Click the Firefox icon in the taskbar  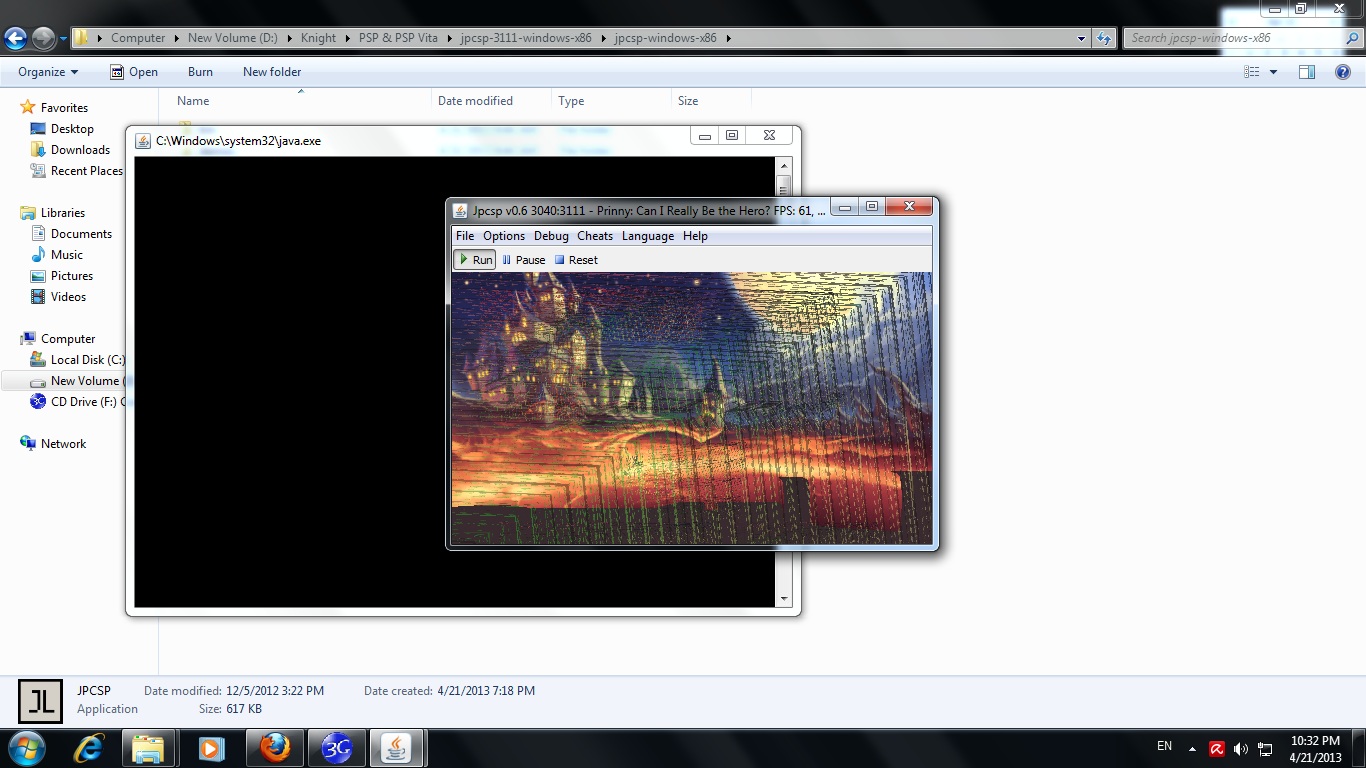pyautogui.click(x=274, y=748)
